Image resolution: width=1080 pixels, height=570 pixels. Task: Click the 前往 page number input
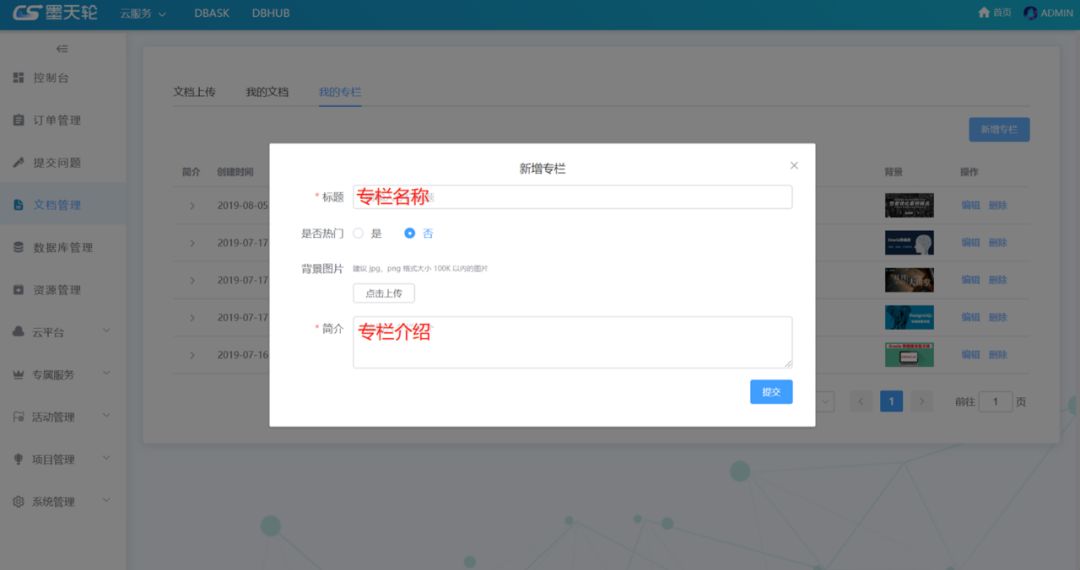pyautogui.click(x=995, y=402)
